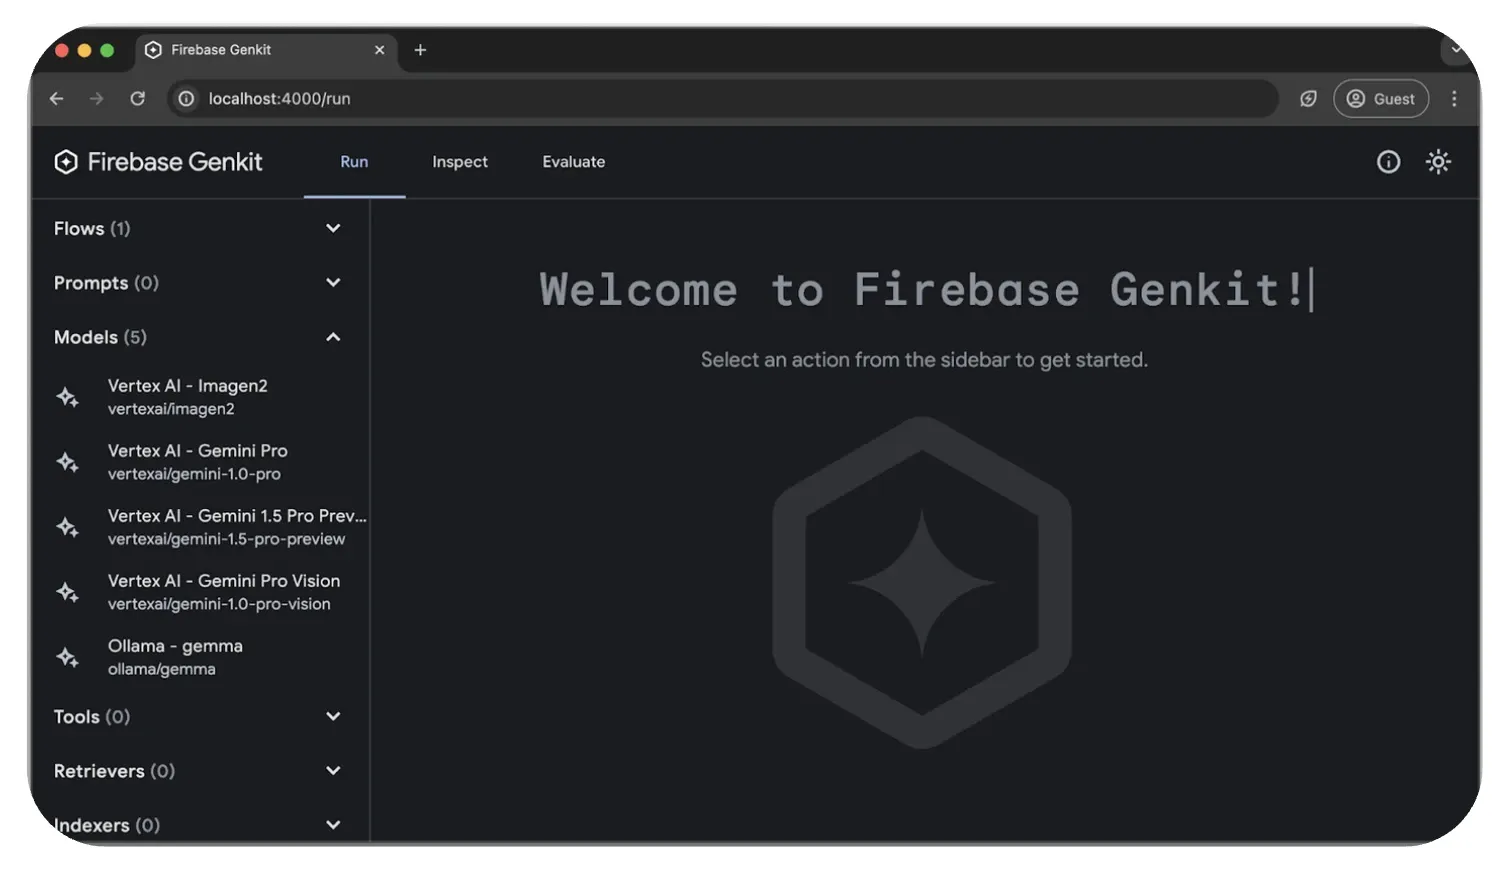Toggle the light/dark theme sun icon
Screen dimensions: 1502x876
point(1438,162)
